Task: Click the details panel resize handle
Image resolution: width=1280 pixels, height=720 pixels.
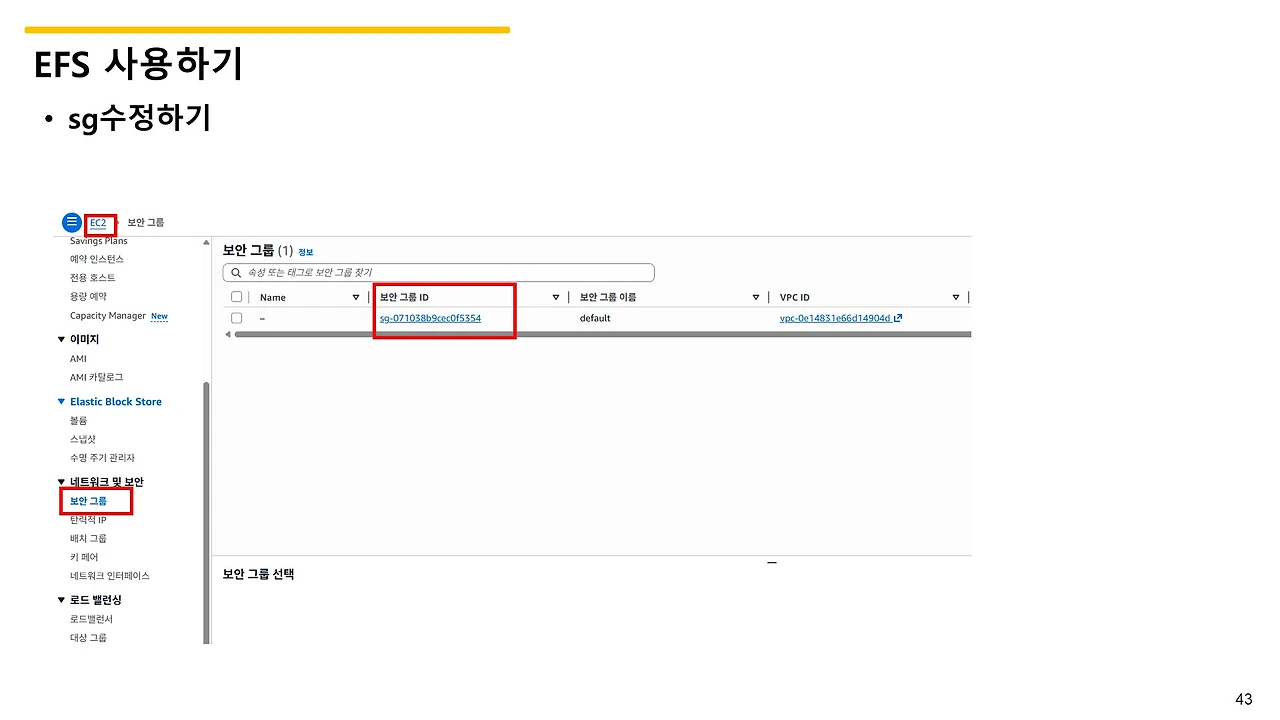Action: click(x=772, y=564)
